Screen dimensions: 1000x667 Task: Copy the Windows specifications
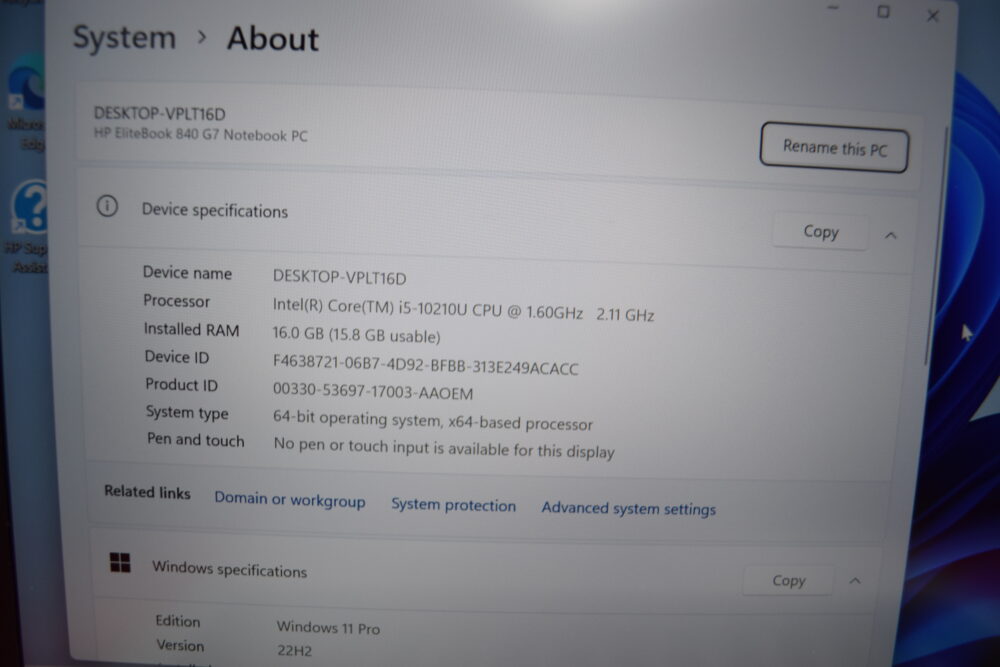point(788,580)
